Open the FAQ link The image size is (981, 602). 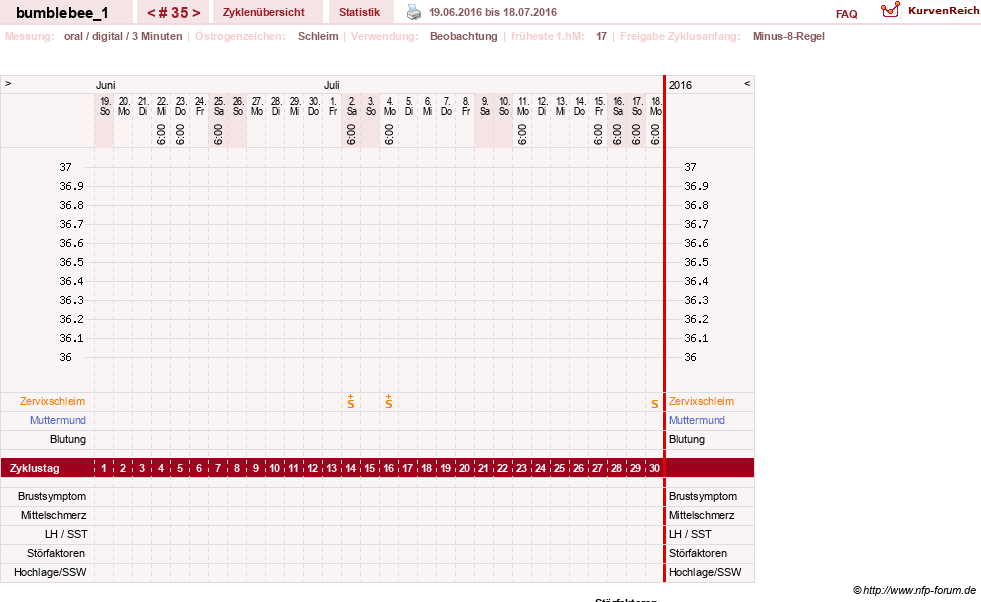click(x=846, y=14)
